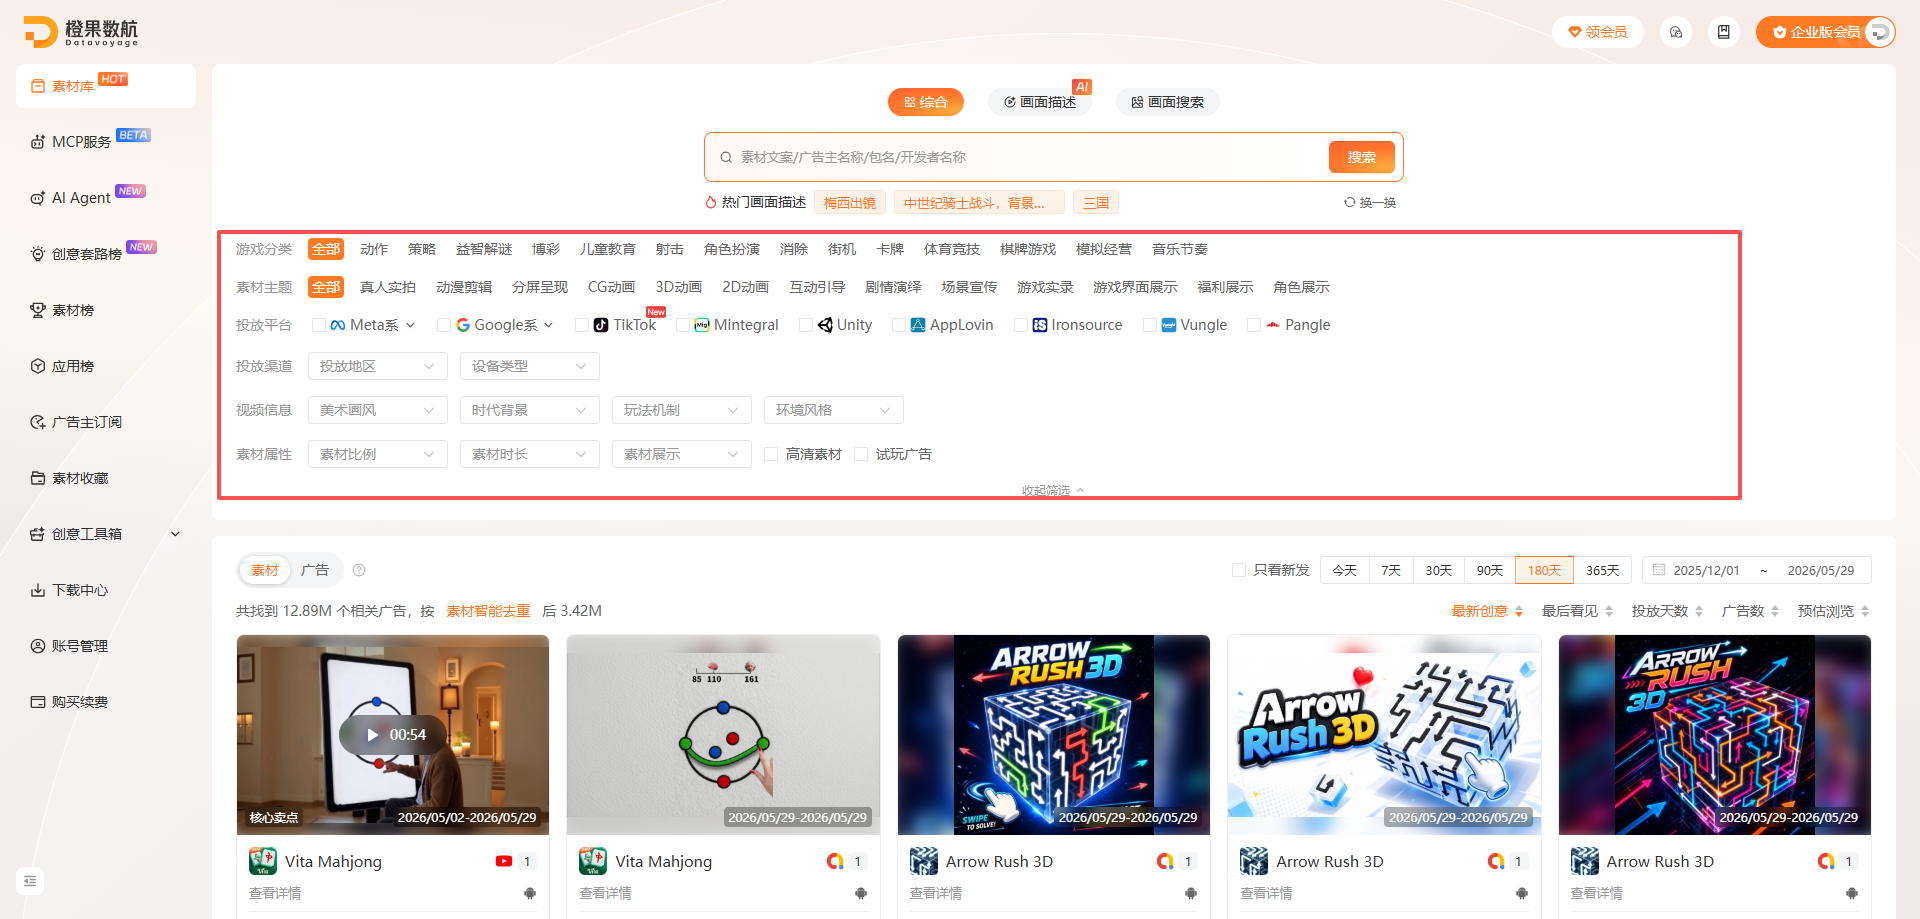This screenshot has width=1920, height=919.
Task: Expand the 创意工具箱 sidebar menu
Action: pyautogui.click(x=106, y=534)
